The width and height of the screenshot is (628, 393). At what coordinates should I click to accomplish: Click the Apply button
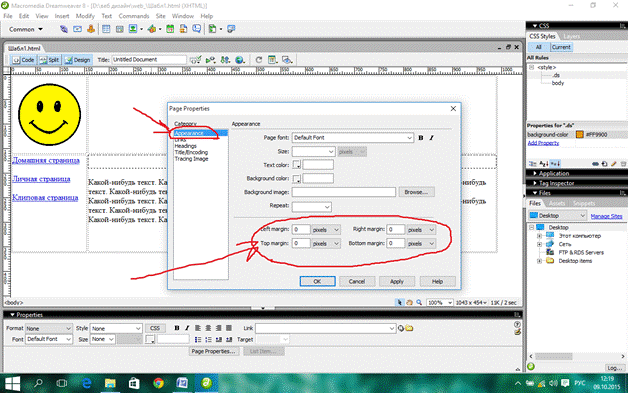click(397, 281)
